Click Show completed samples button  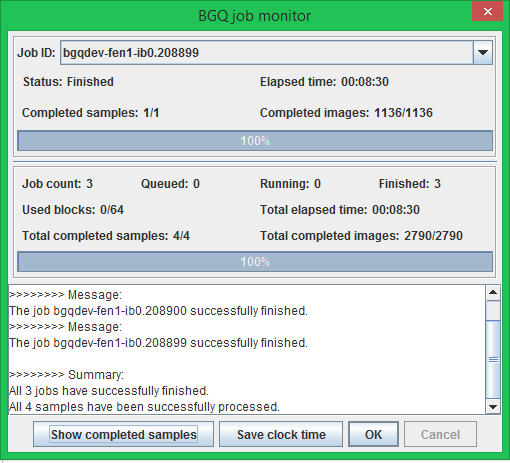coord(123,434)
